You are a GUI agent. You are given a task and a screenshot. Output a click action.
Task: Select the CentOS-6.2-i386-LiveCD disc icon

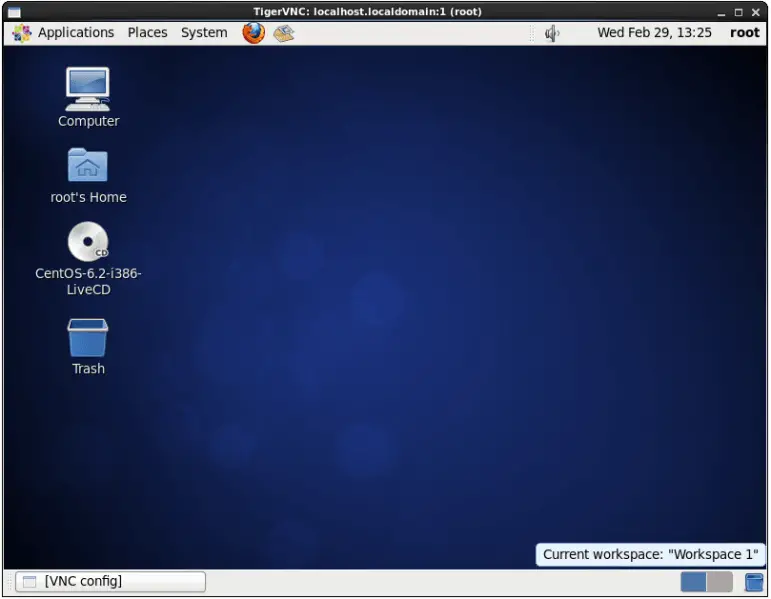tap(88, 243)
